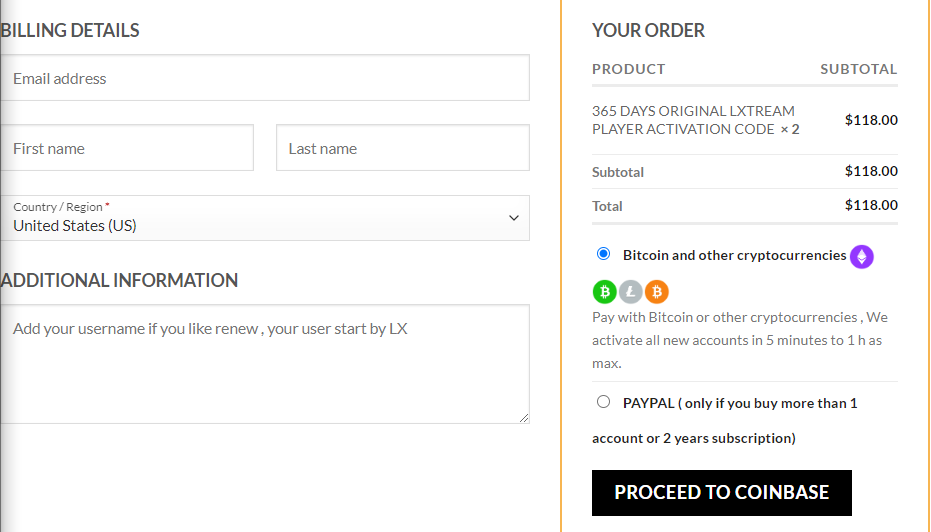Click the PAYPAL option label text
Image resolution: width=931 pixels, height=532 pixels.
point(739,403)
